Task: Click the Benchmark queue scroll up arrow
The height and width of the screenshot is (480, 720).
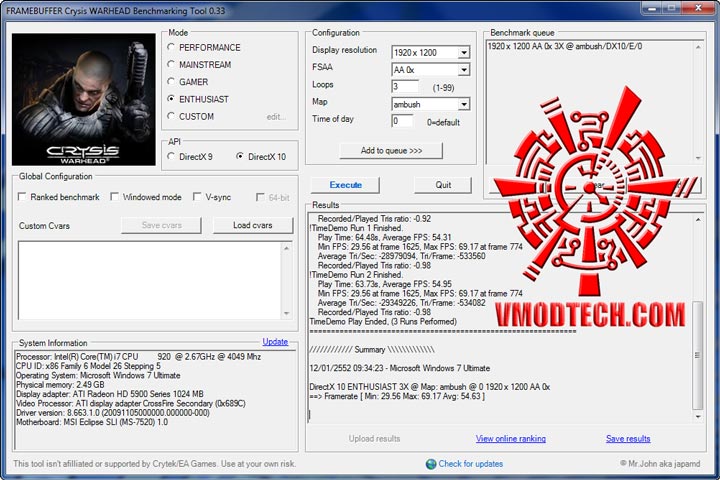Action: pos(698,47)
